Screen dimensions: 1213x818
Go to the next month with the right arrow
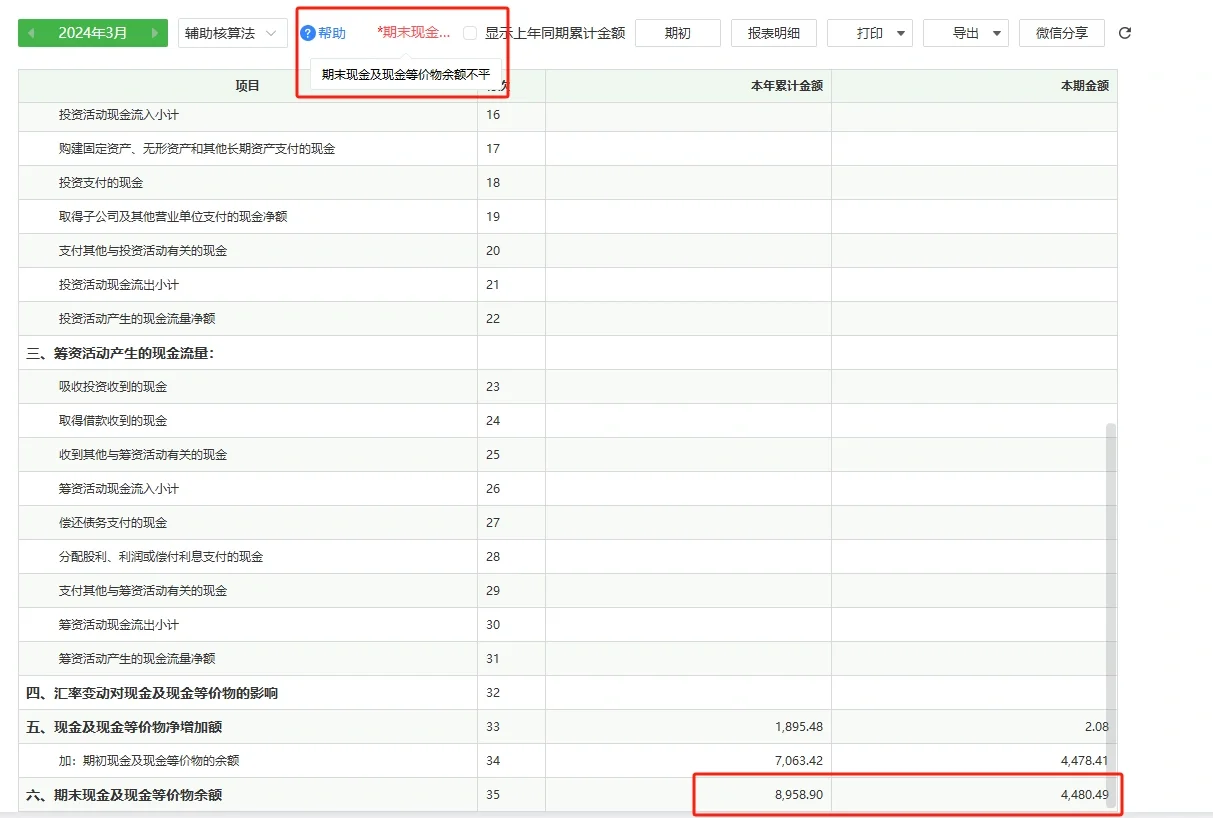(156, 32)
